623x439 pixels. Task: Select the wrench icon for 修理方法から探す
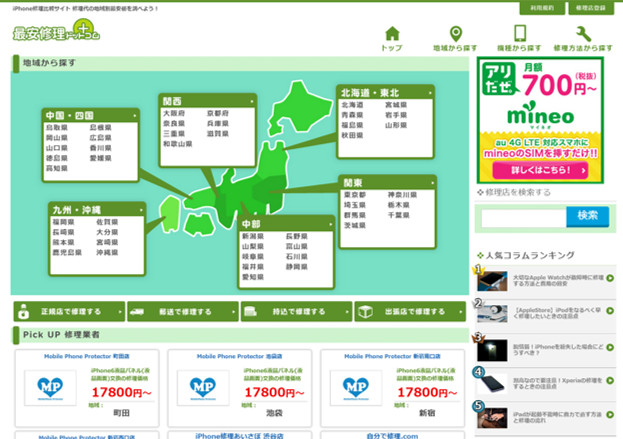coord(584,35)
